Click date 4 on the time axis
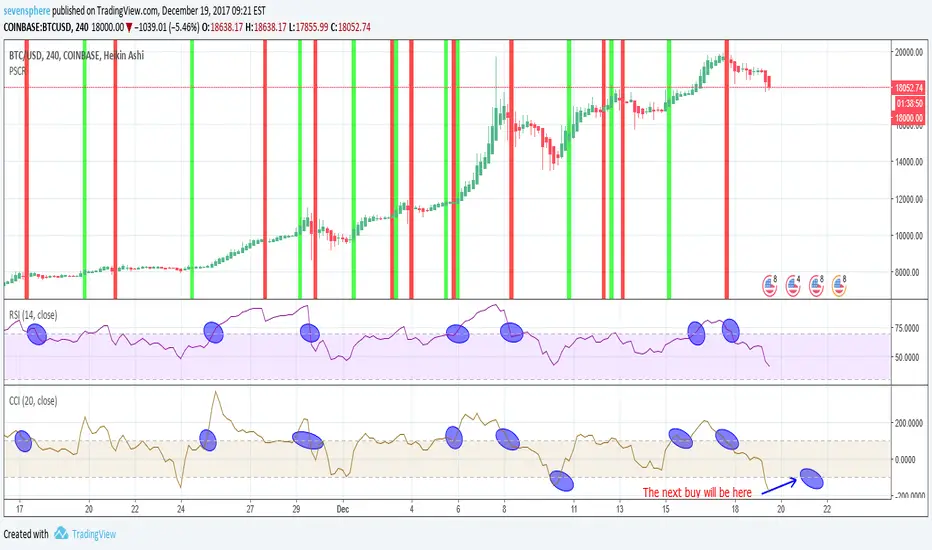The width and height of the screenshot is (932, 550). 411,509
